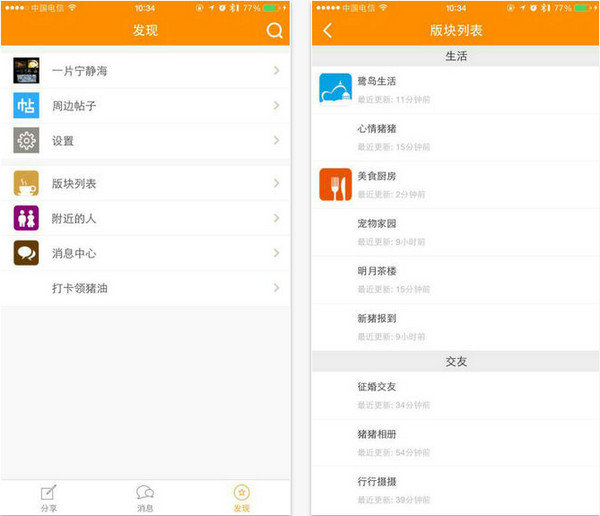Open the 行行摄摄 board
Viewport: 600px width, 516px height.
[x=455, y=490]
